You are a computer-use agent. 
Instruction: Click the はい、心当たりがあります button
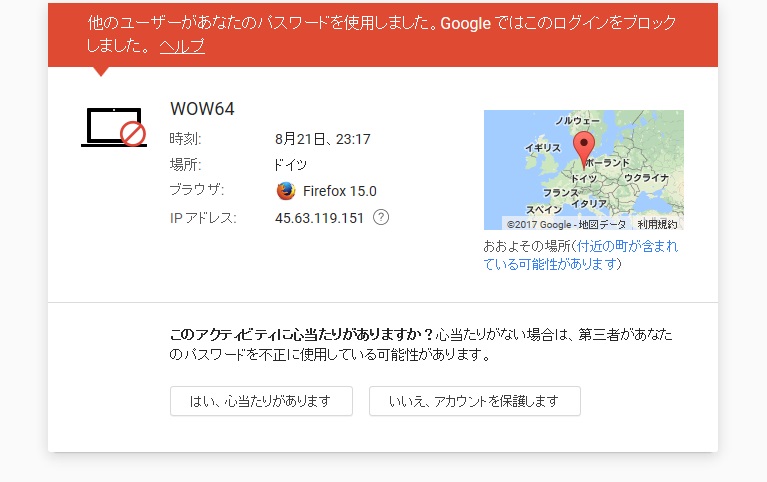click(261, 401)
